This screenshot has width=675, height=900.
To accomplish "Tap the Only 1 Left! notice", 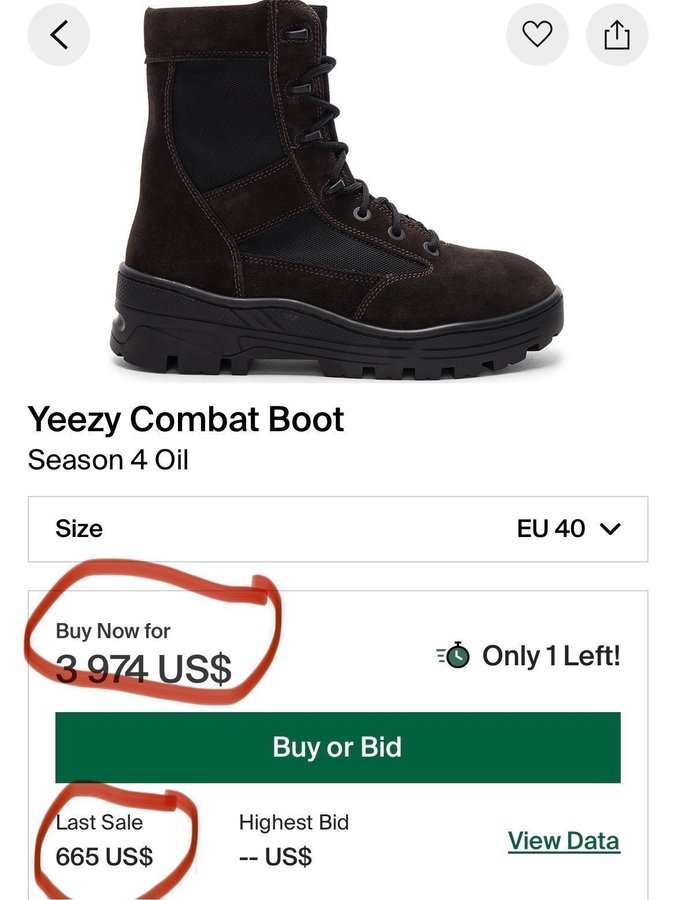I will click(x=551, y=656).
